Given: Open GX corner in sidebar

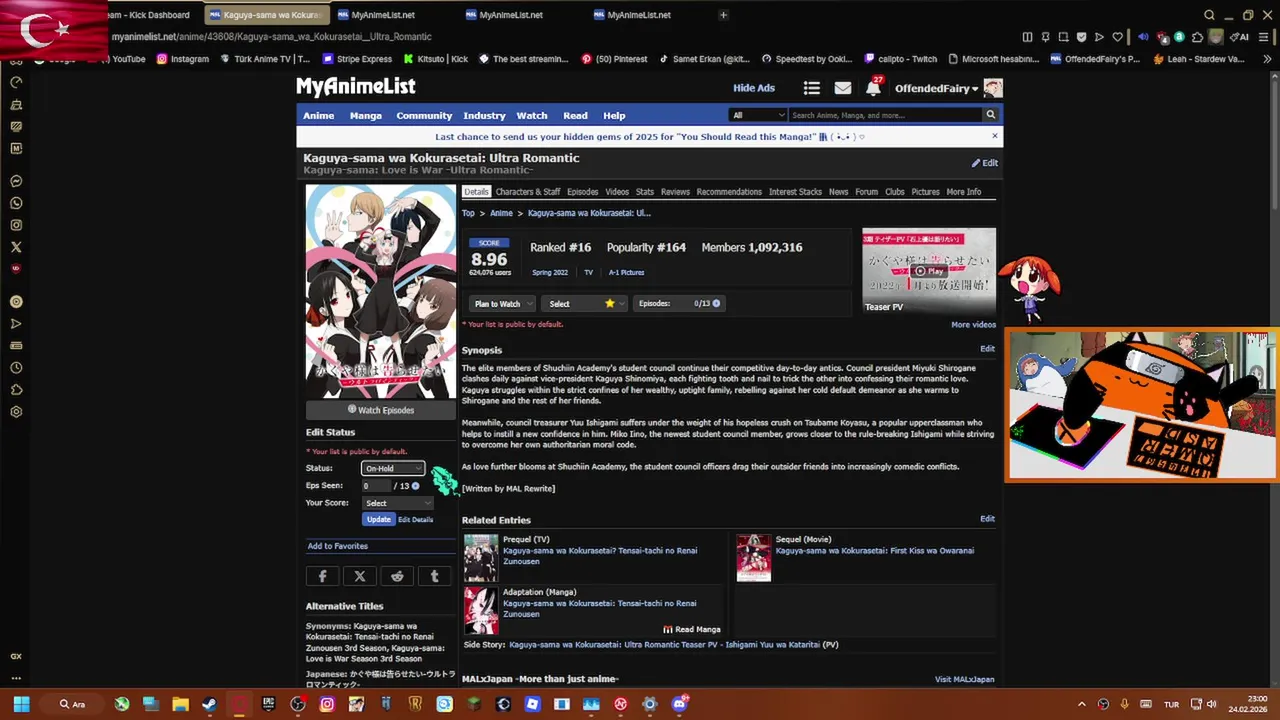Looking at the screenshot, I should [16, 656].
